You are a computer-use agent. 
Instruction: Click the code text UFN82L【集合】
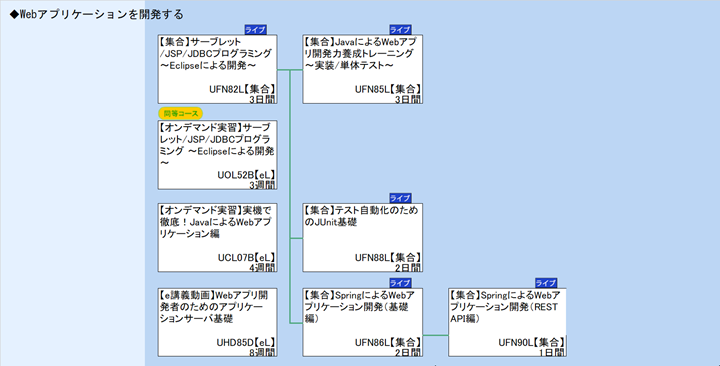(242, 90)
